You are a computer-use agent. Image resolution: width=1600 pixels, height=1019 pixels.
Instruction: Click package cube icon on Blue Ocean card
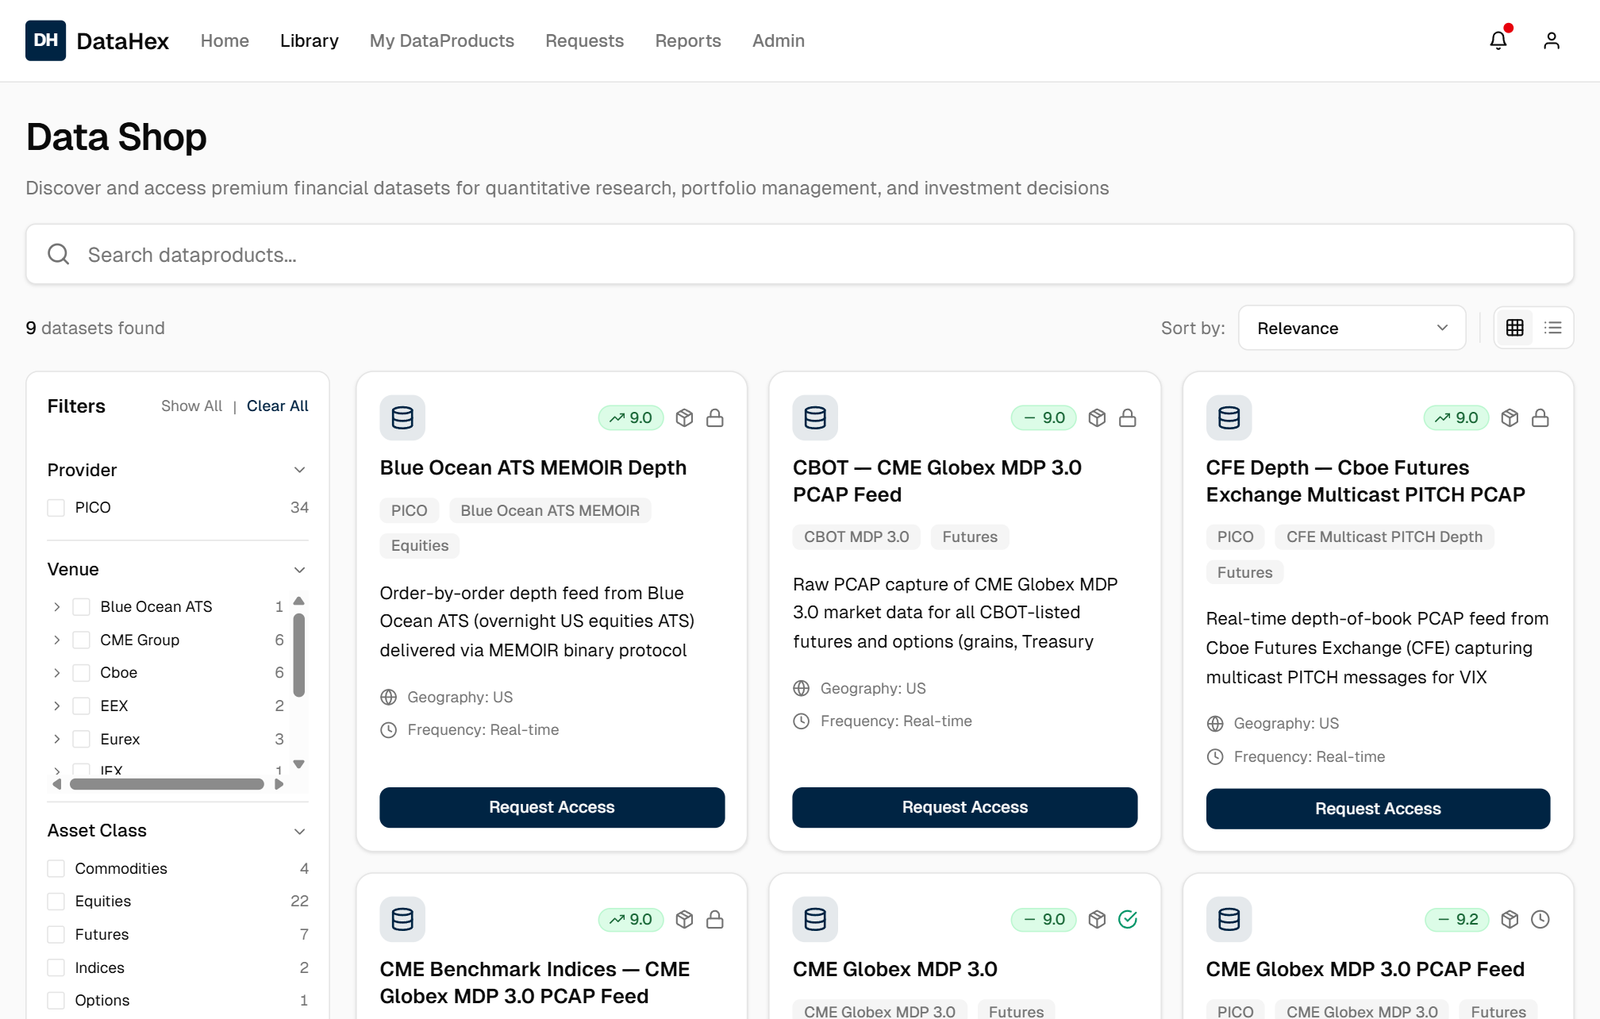[684, 418]
